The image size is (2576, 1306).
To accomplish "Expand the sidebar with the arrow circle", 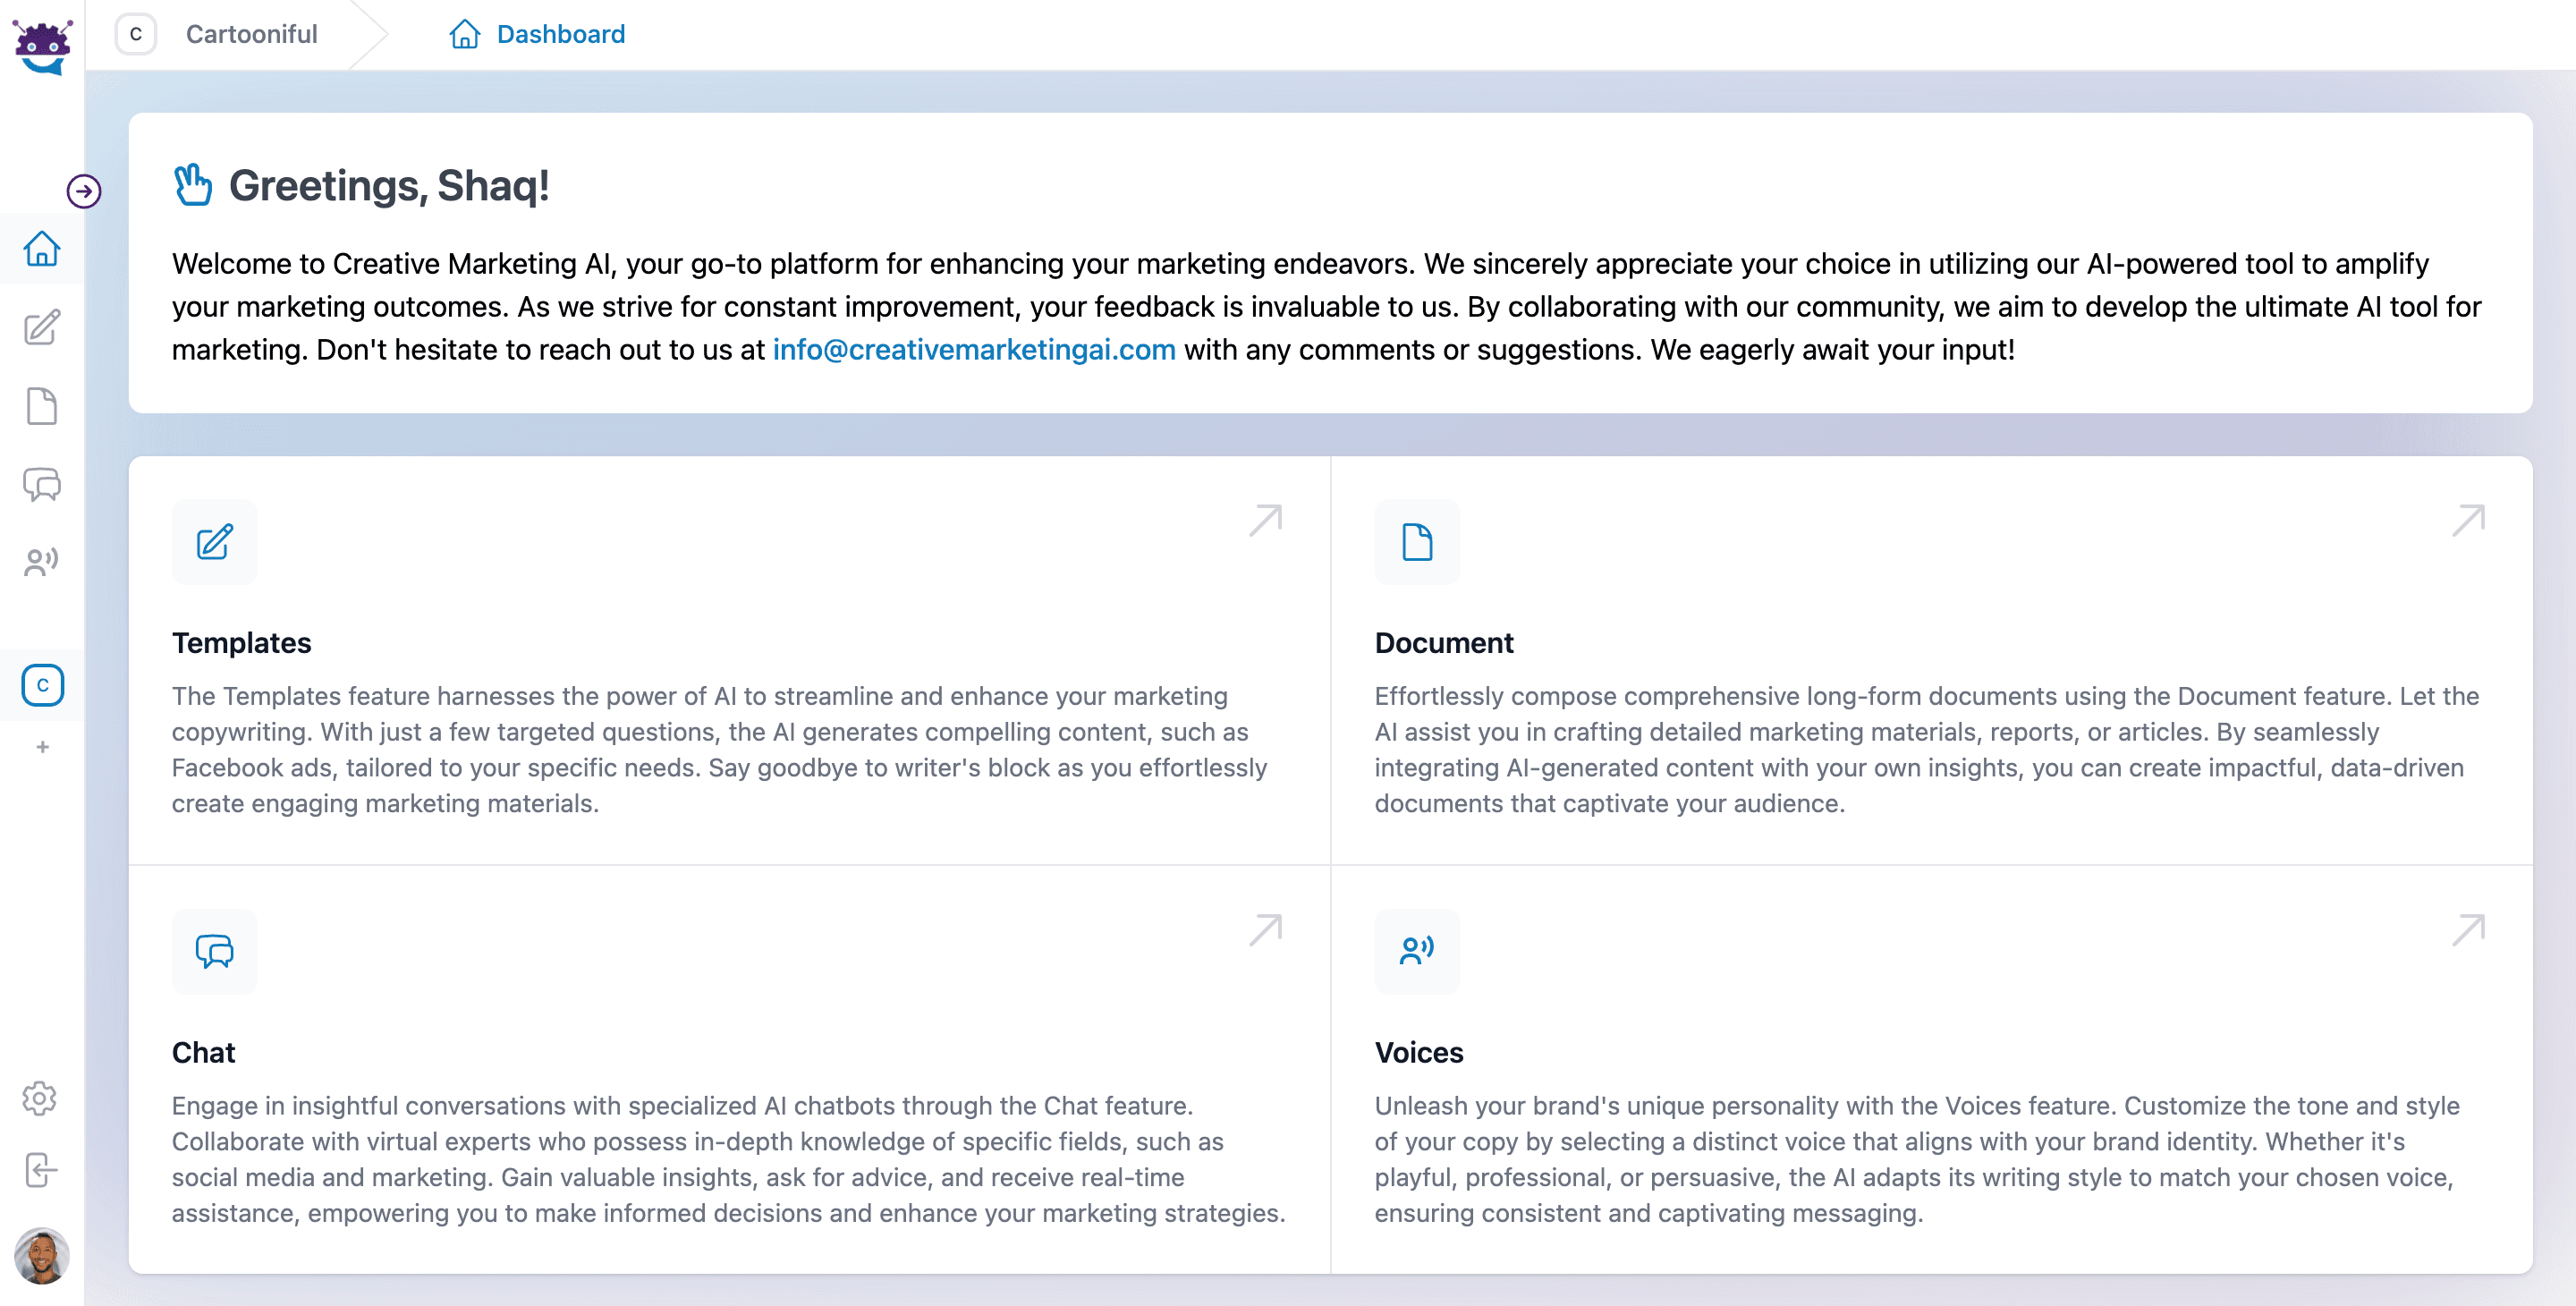I will [x=84, y=191].
